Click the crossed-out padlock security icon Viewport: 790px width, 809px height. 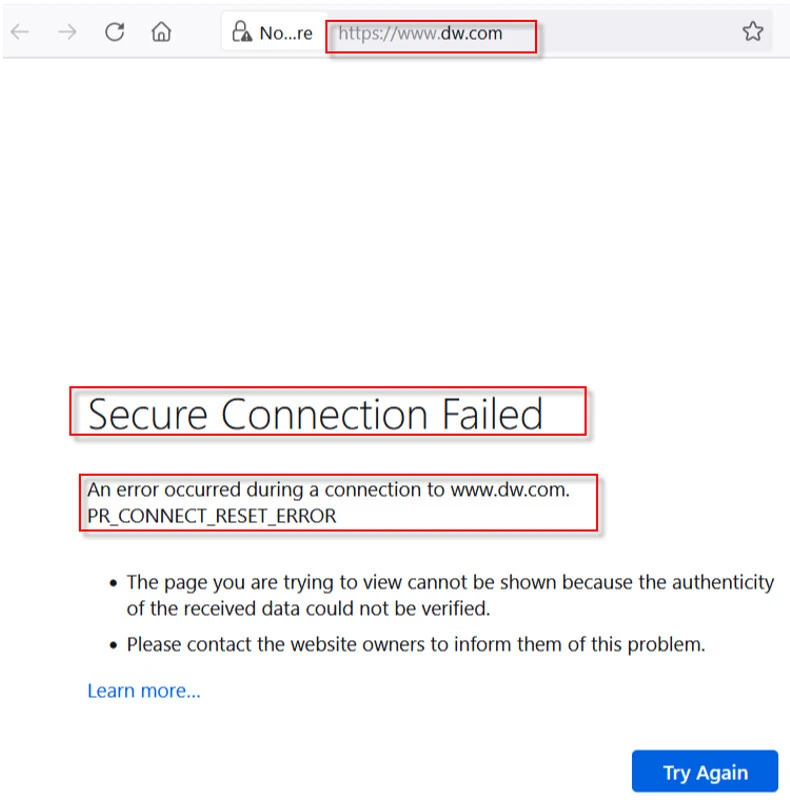click(241, 32)
